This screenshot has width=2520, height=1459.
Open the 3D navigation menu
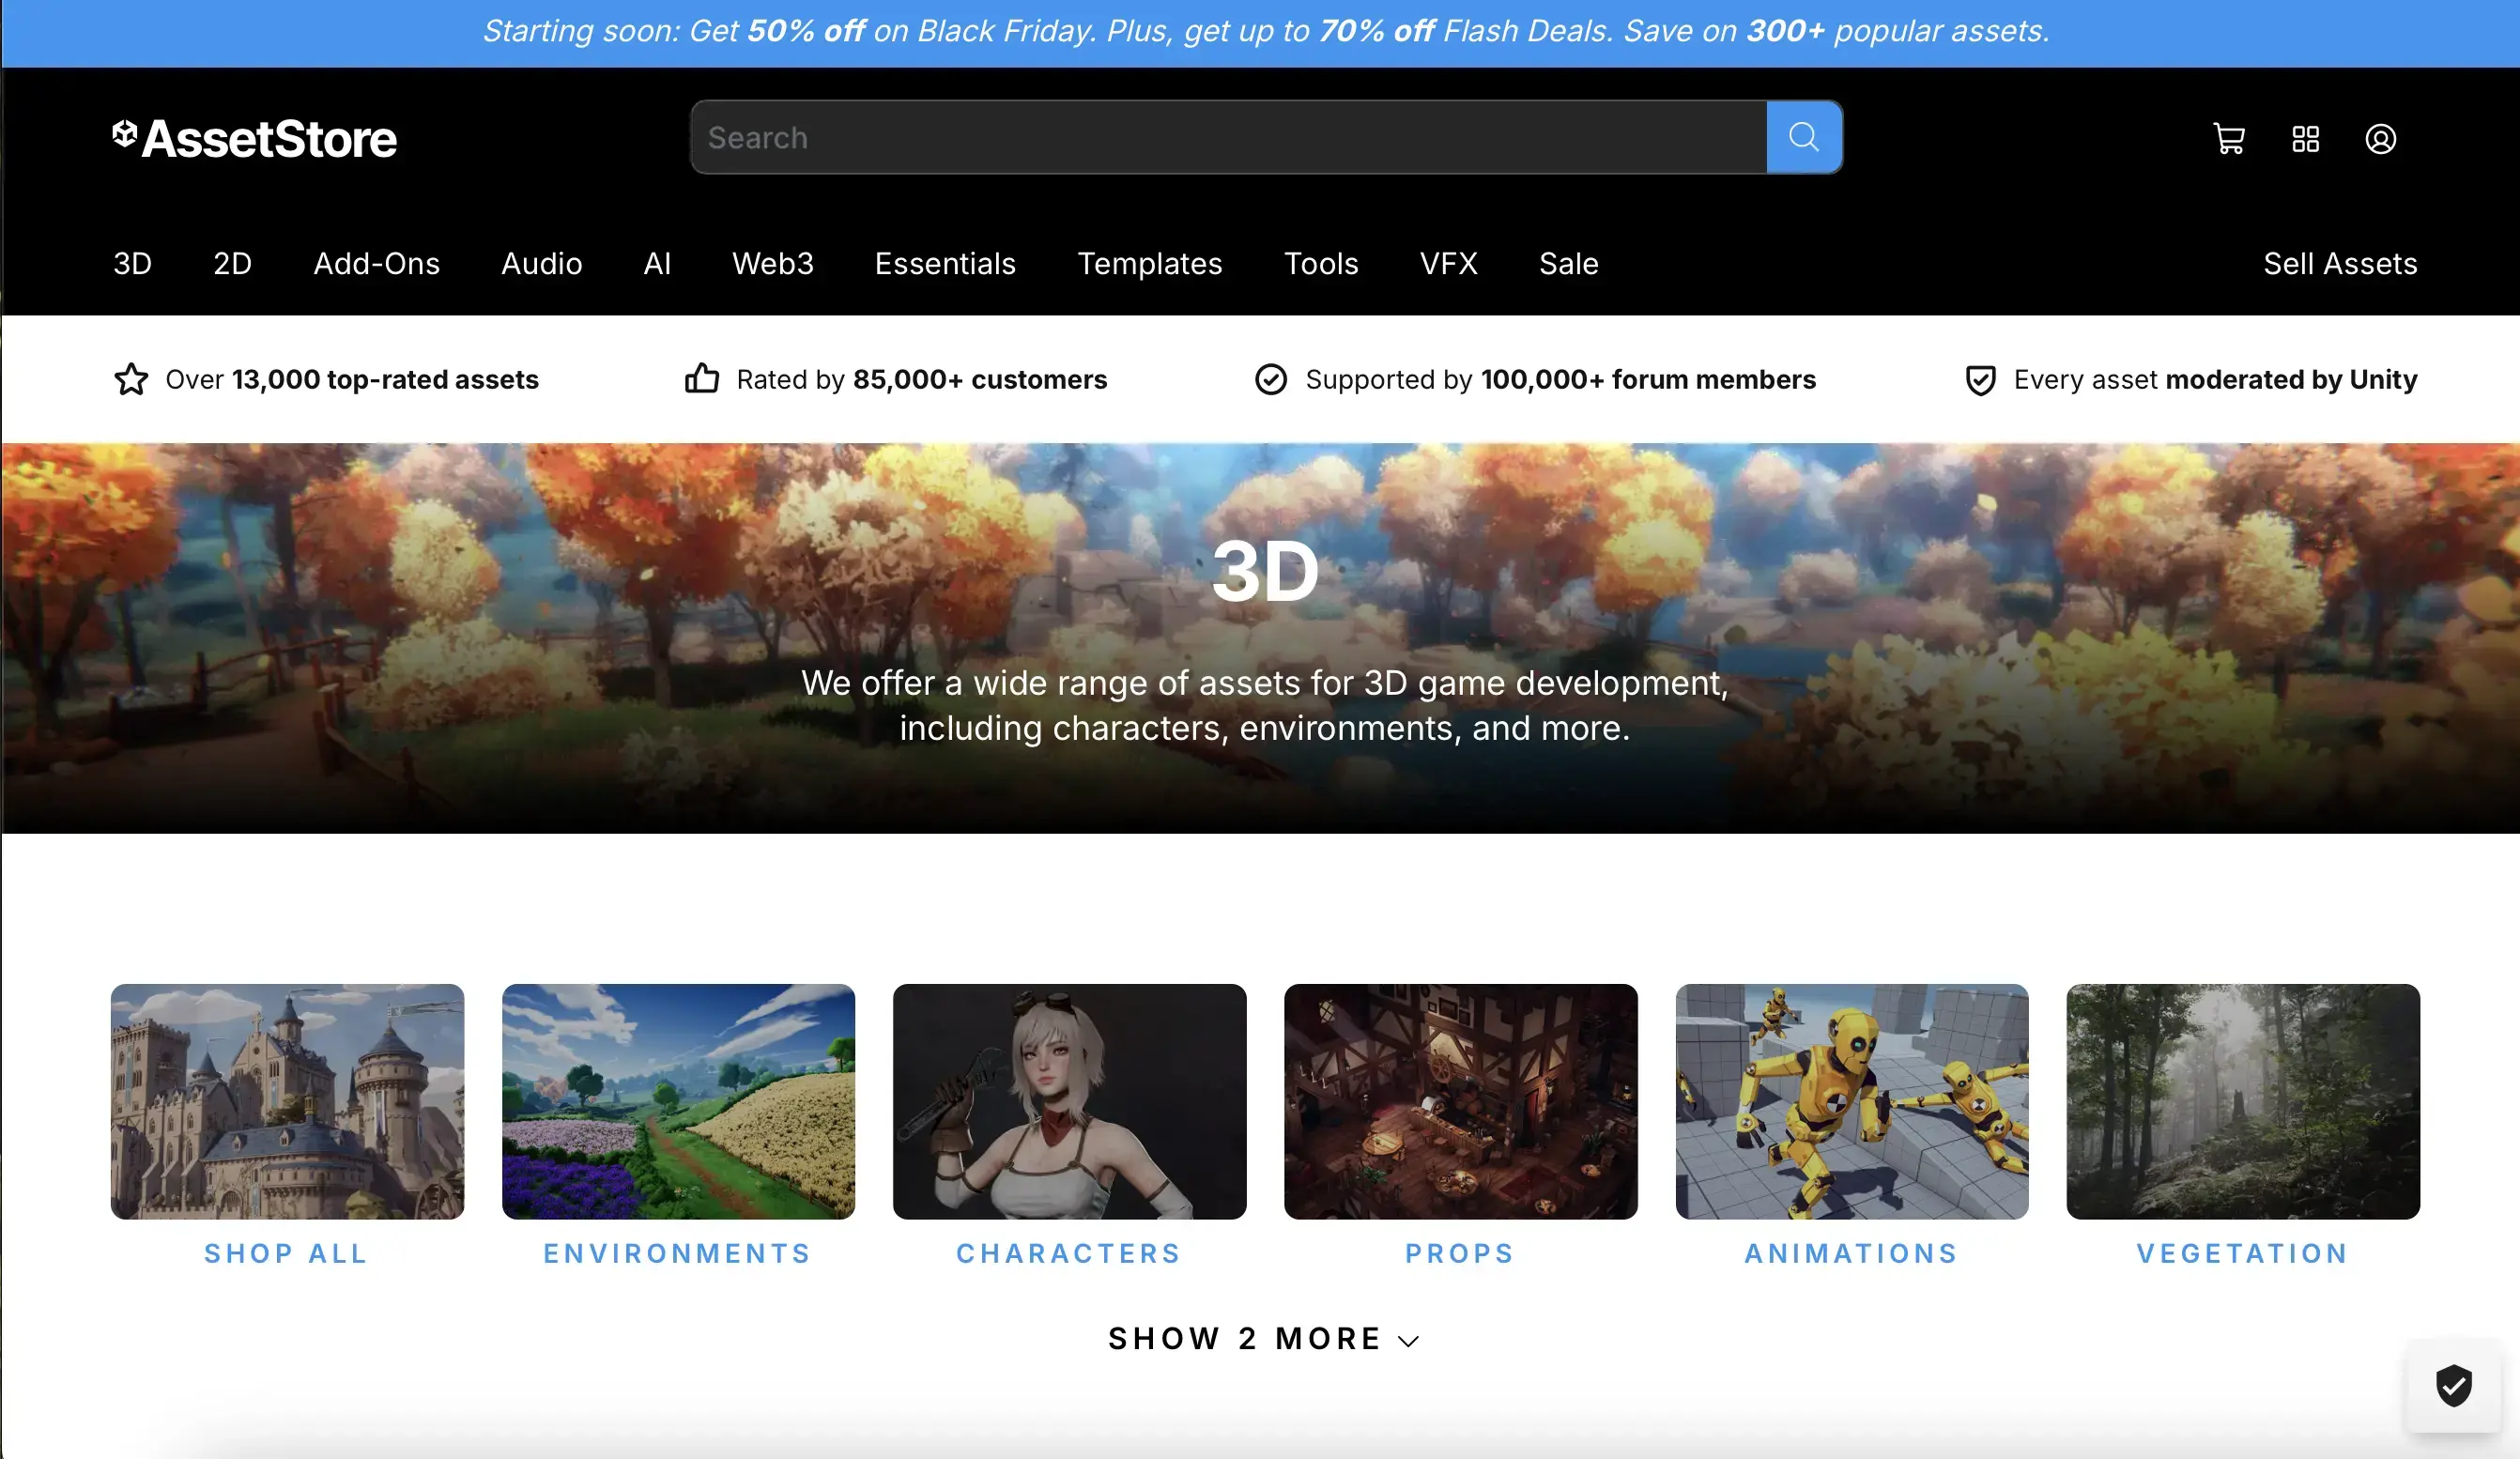coord(131,263)
